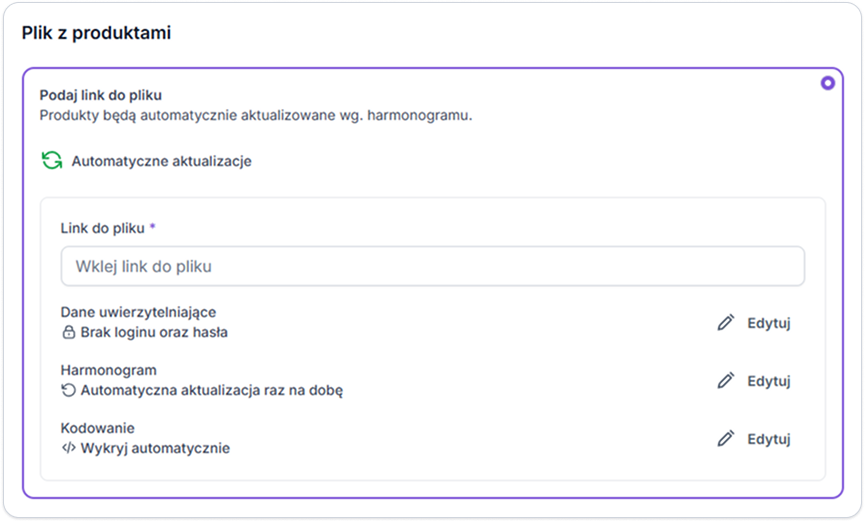865x522 pixels.
Task: Click into the Wklej link do pliku field
Action: point(432,266)
